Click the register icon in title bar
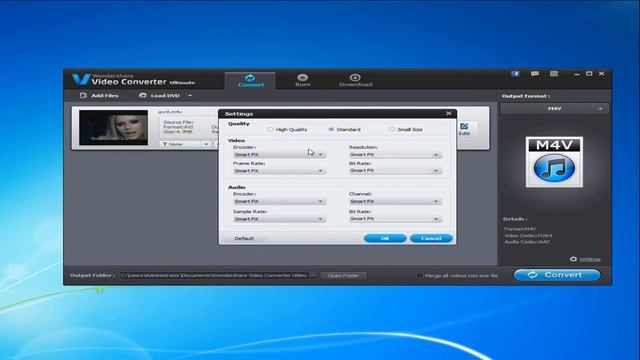Image resolution: width=640 pixels, height=360 pixels. tap(554, 74)
